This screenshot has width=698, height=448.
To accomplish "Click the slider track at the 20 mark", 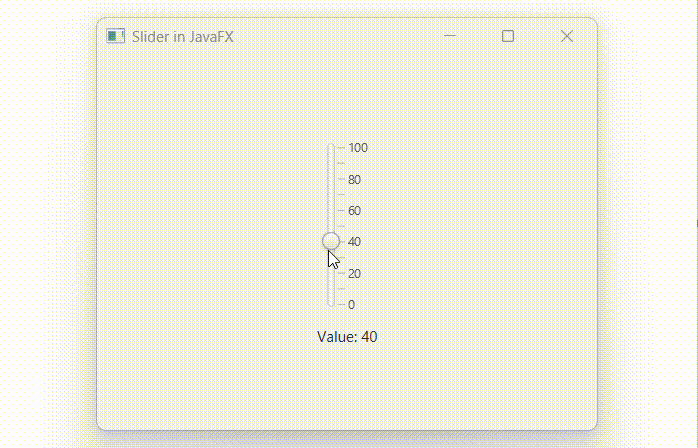I will [x=331, y=273].
